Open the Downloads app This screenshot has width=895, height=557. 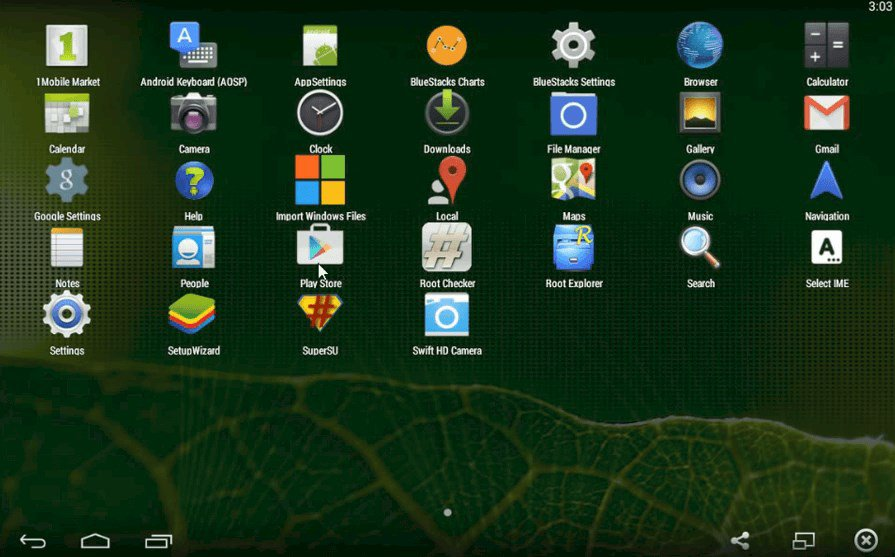[x=447, y=113]
